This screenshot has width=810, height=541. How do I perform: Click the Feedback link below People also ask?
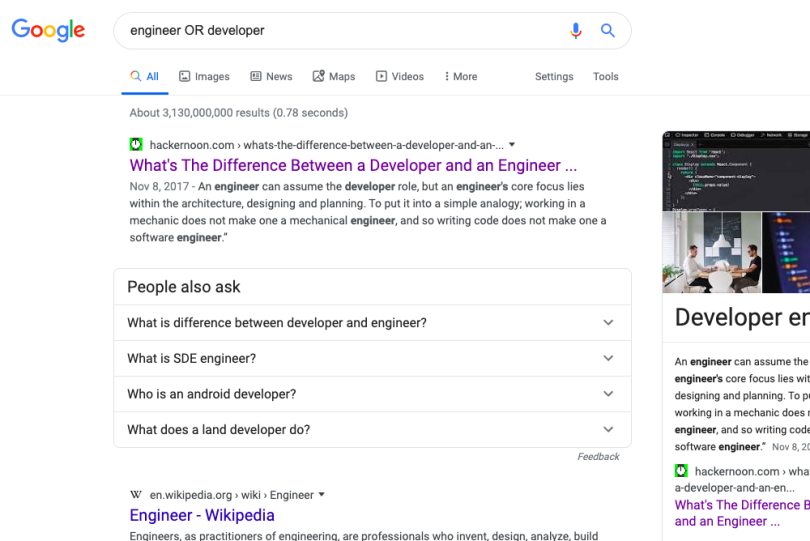tap(598, 457)
